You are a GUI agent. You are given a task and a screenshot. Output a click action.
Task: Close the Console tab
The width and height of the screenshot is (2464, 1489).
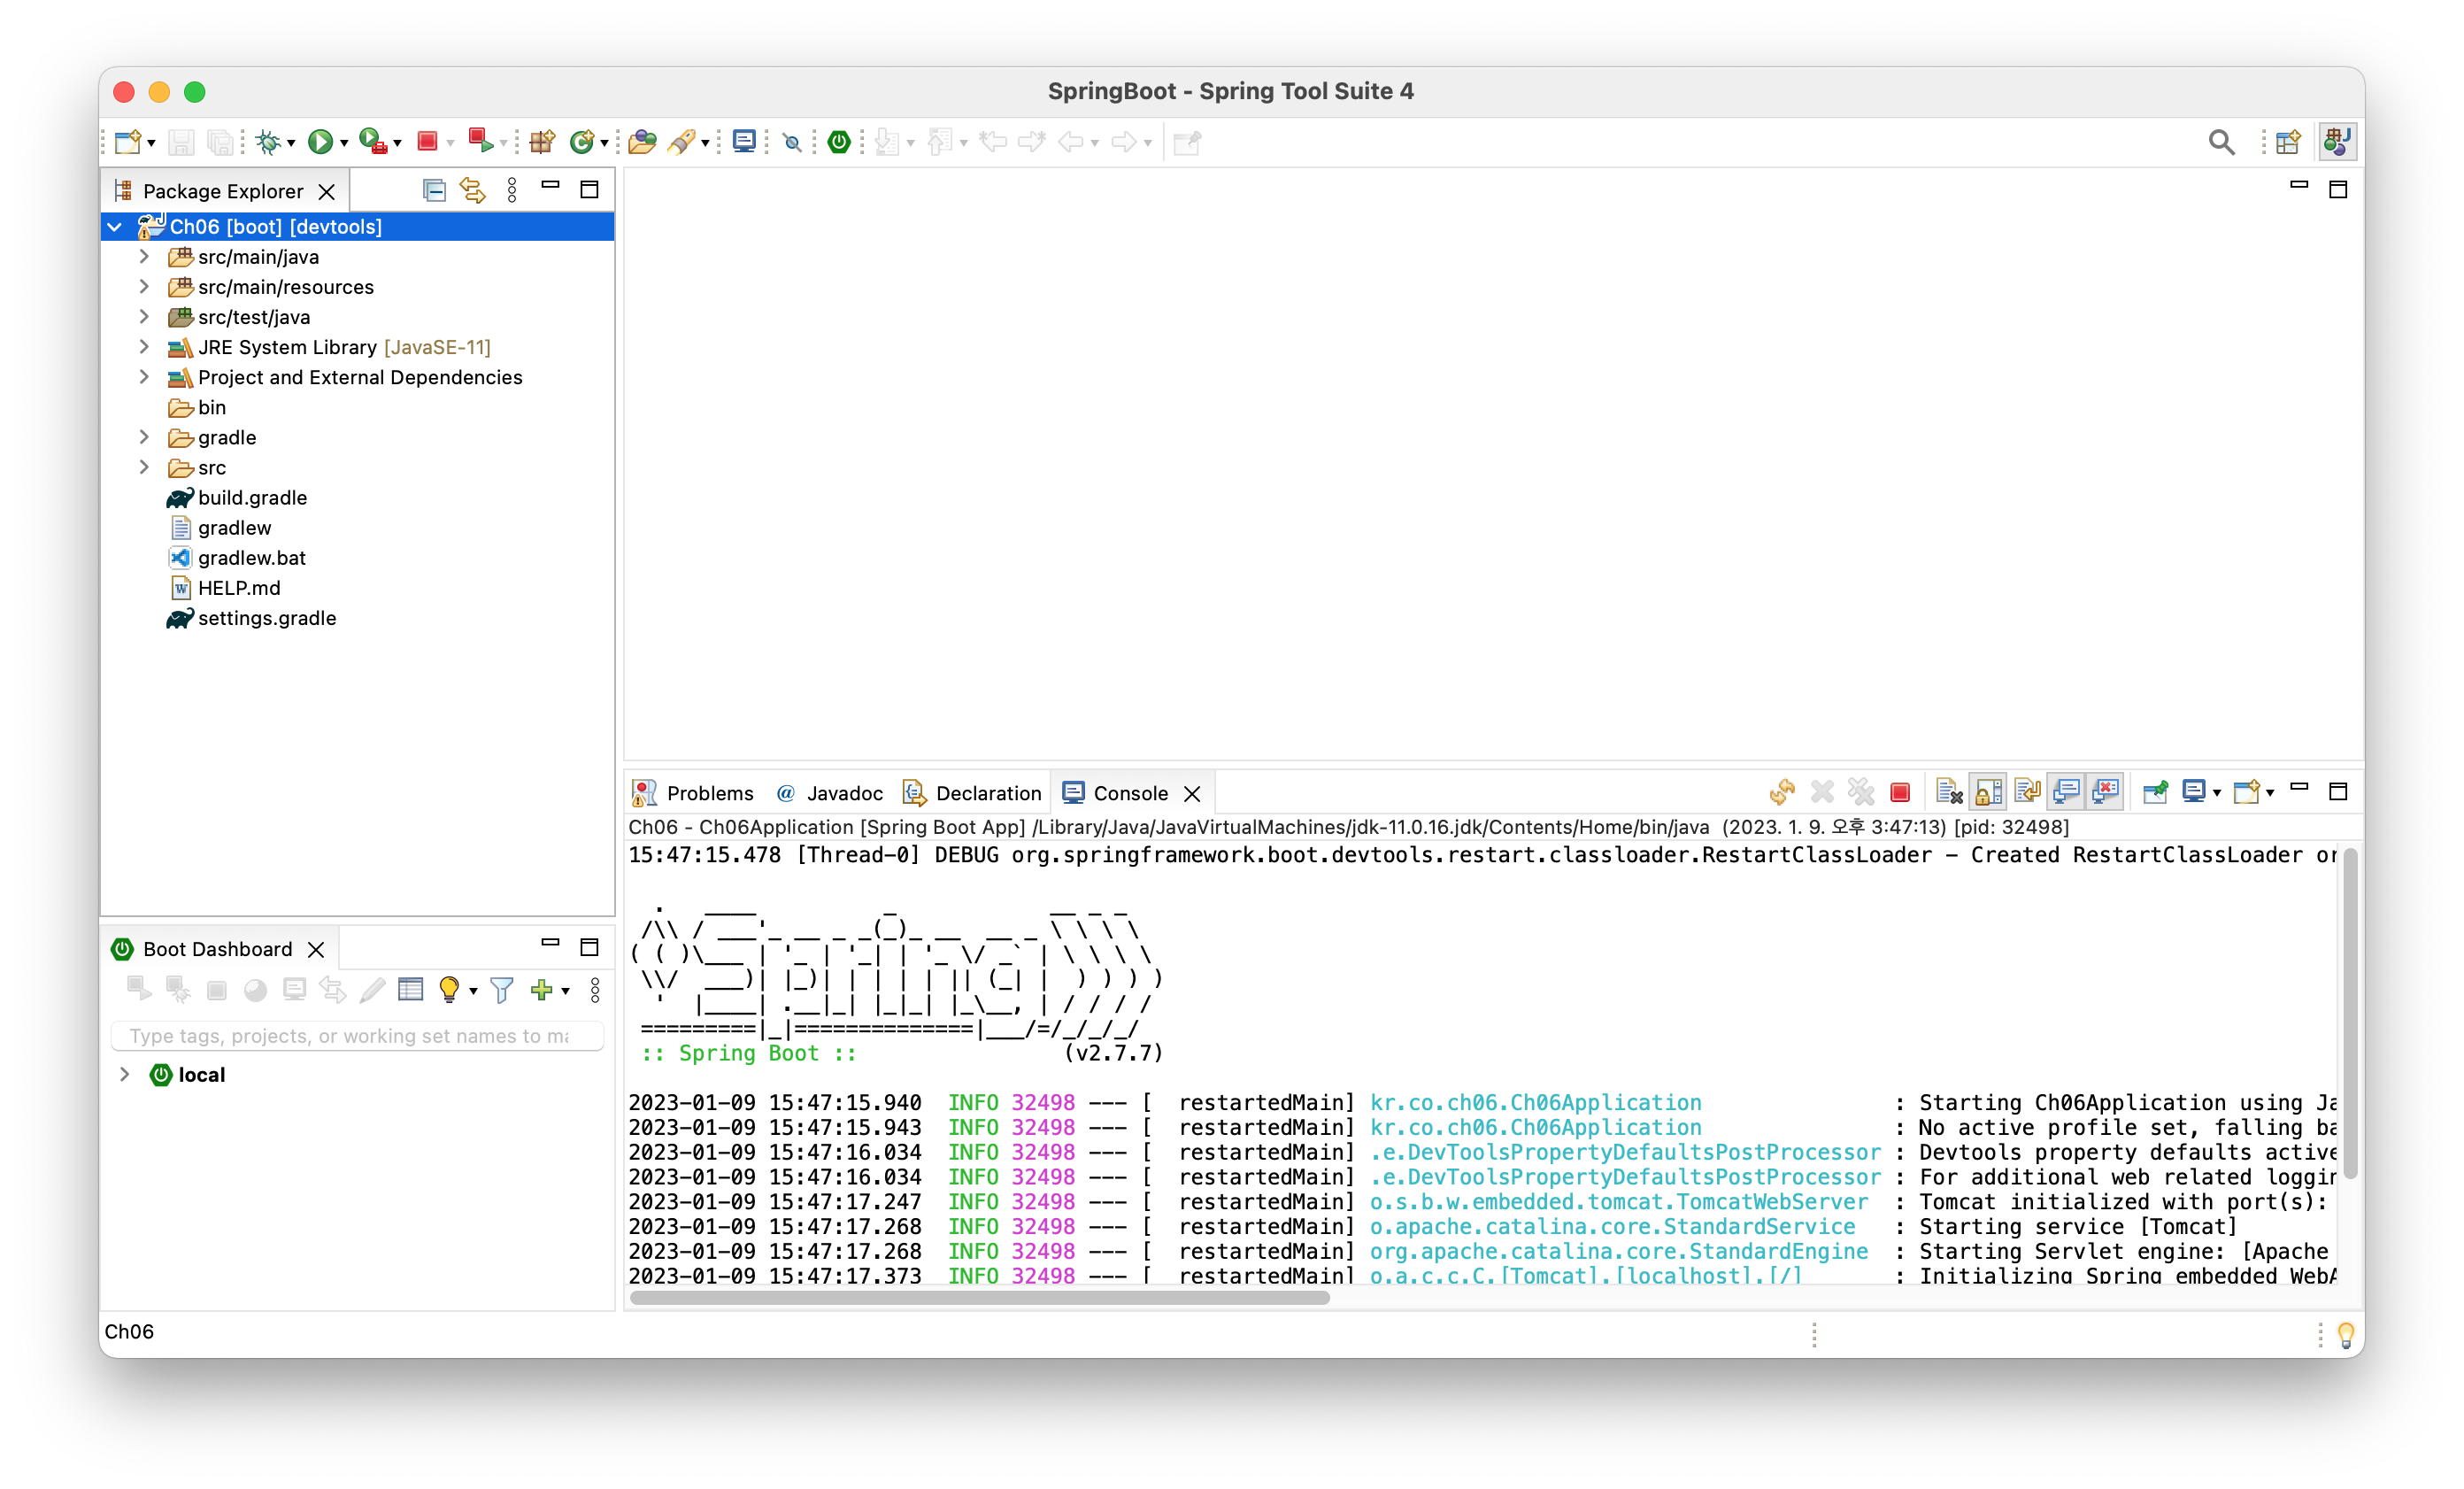click(x=1192, y=794)
